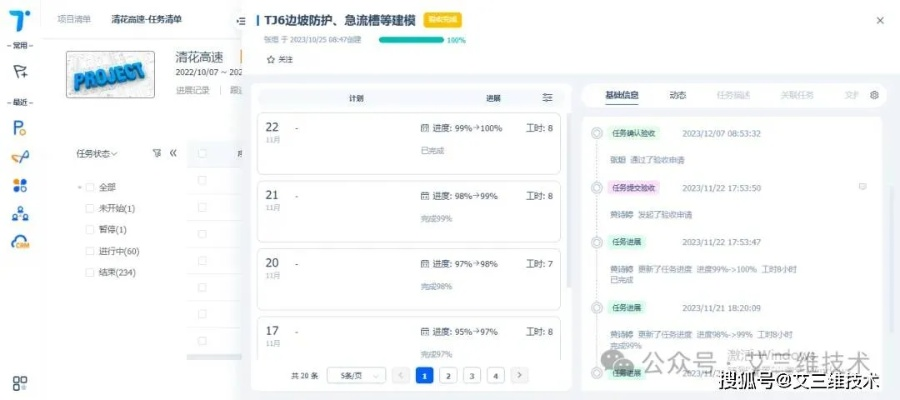Switch to the 清花高速-任务清单 tab
The image size is (900, 400).
[146, 20]
